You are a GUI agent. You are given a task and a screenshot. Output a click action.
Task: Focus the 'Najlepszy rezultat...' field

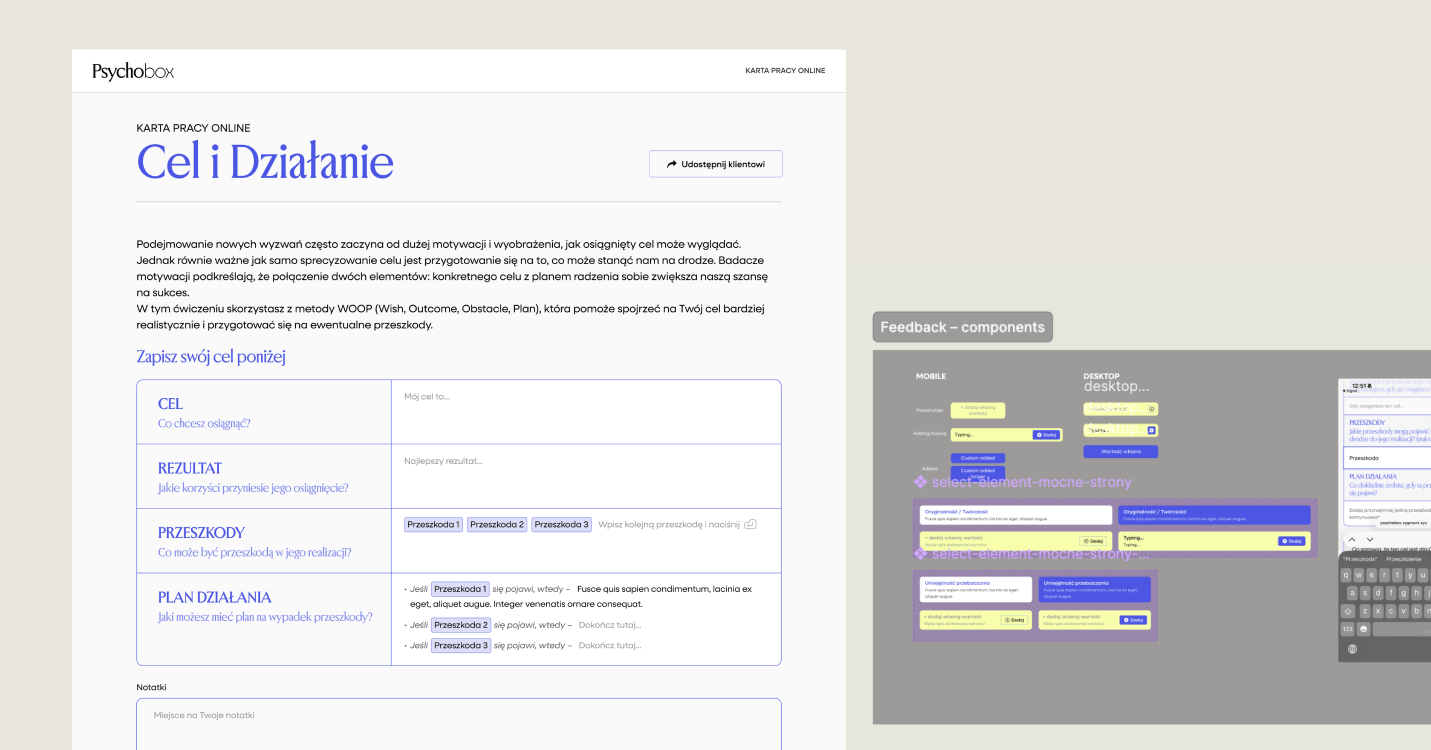click(586, 476)
